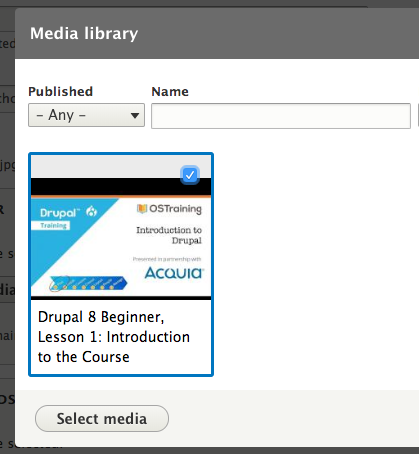Click the Published filter label
Screen dimensions: 419x454
pos(60,91)
